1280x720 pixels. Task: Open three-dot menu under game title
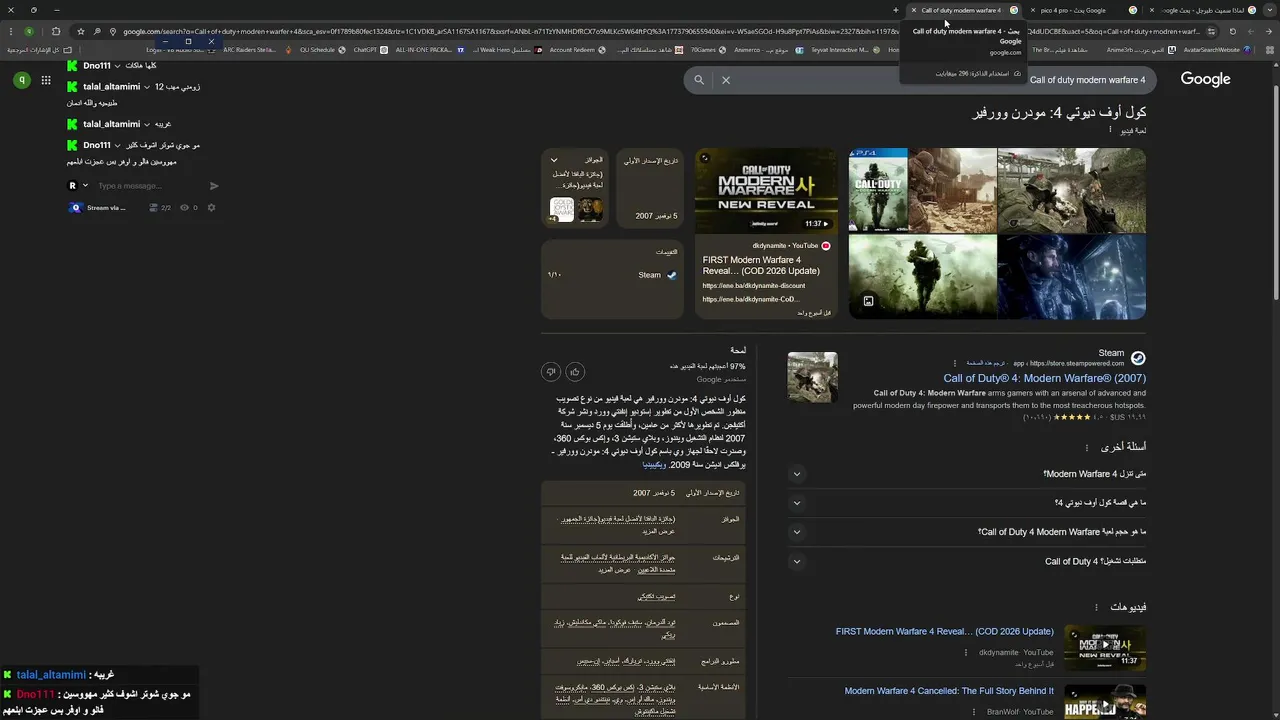click(x=1110, y=130)
